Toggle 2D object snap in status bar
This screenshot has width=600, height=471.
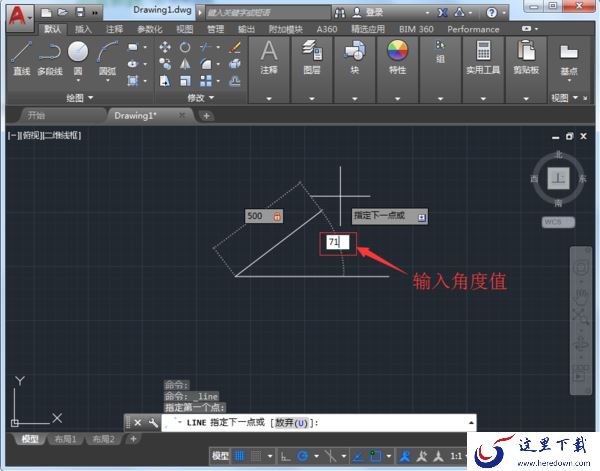375,456
